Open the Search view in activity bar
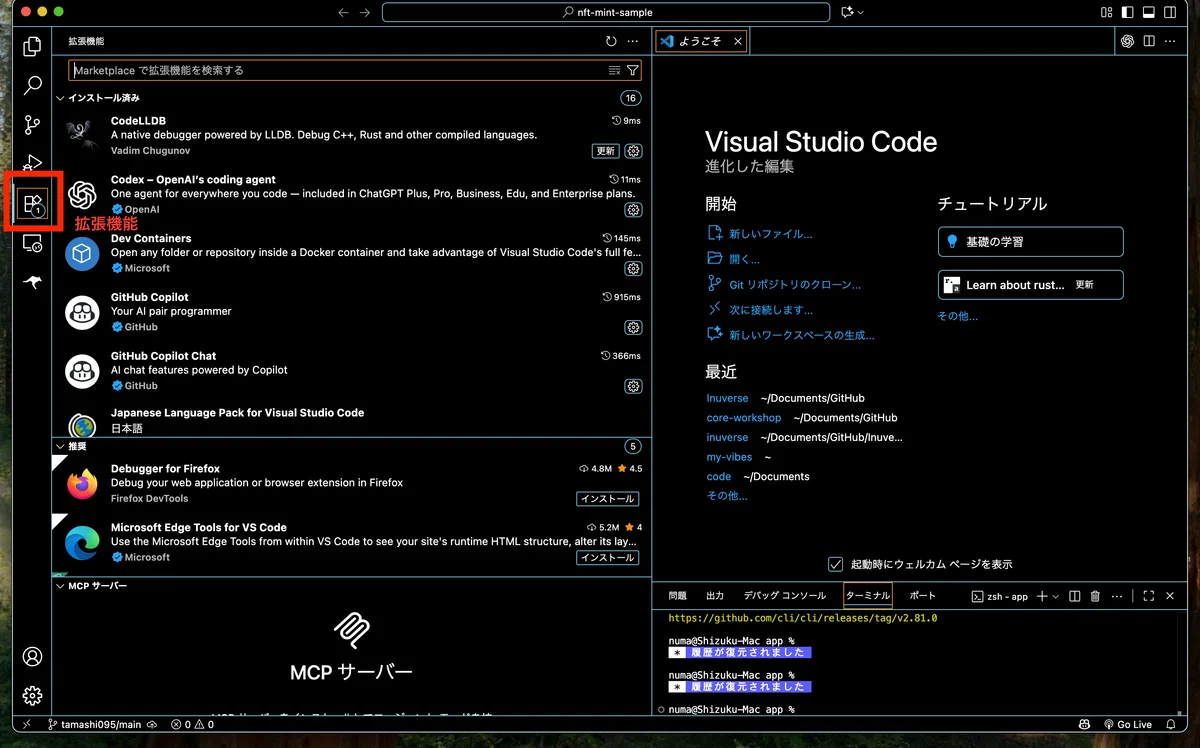Image resolution: width=1200 pixels, height=748 pixels. [33, 86]
